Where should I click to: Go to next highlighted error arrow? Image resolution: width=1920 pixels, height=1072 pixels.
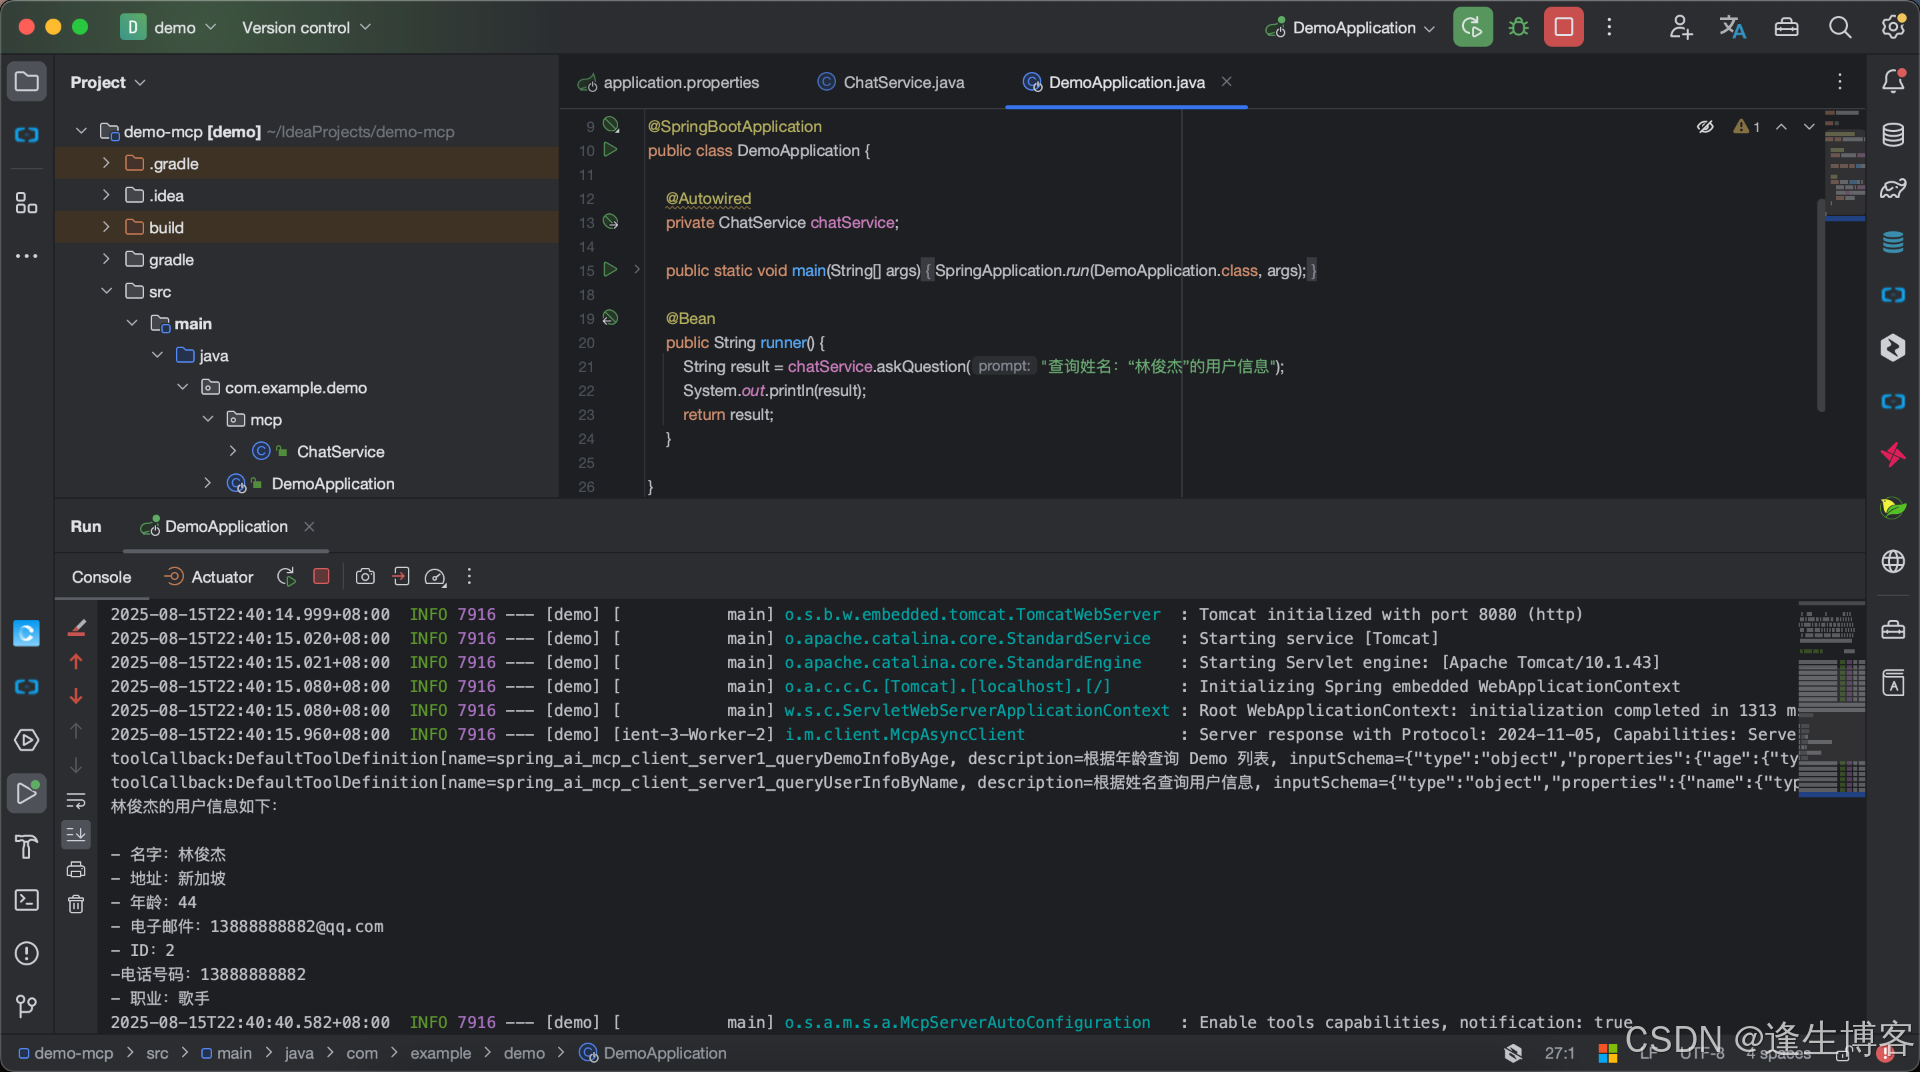pos(1809,127)
